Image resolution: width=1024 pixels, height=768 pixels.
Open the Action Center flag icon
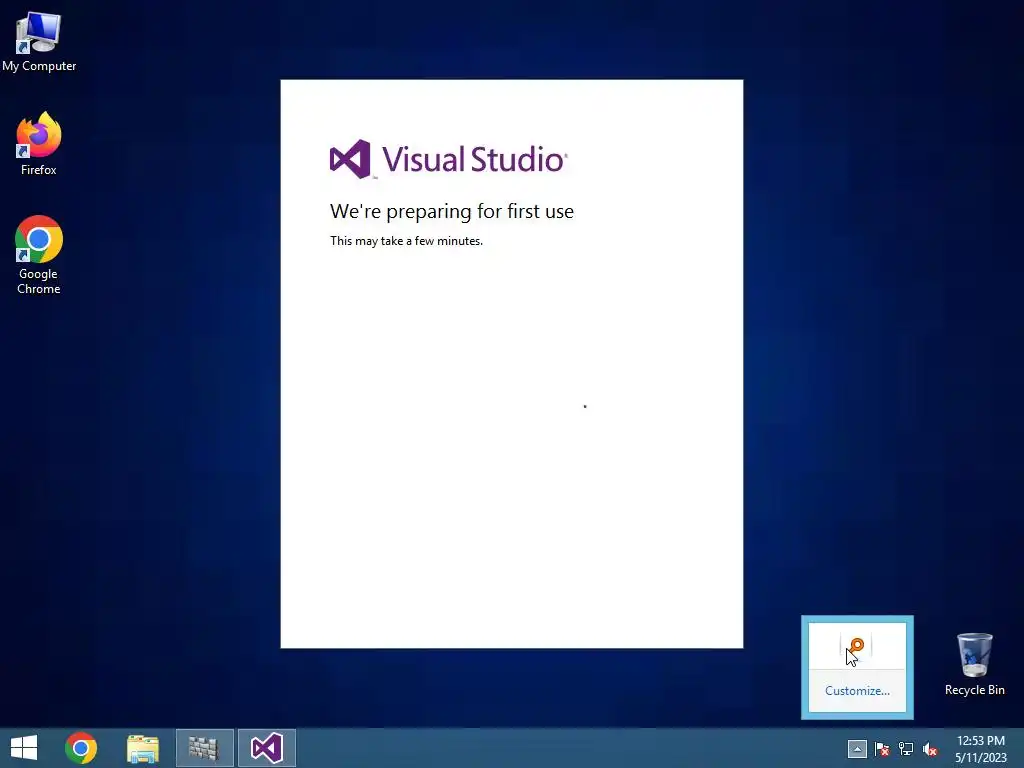(x=882, y=749)
